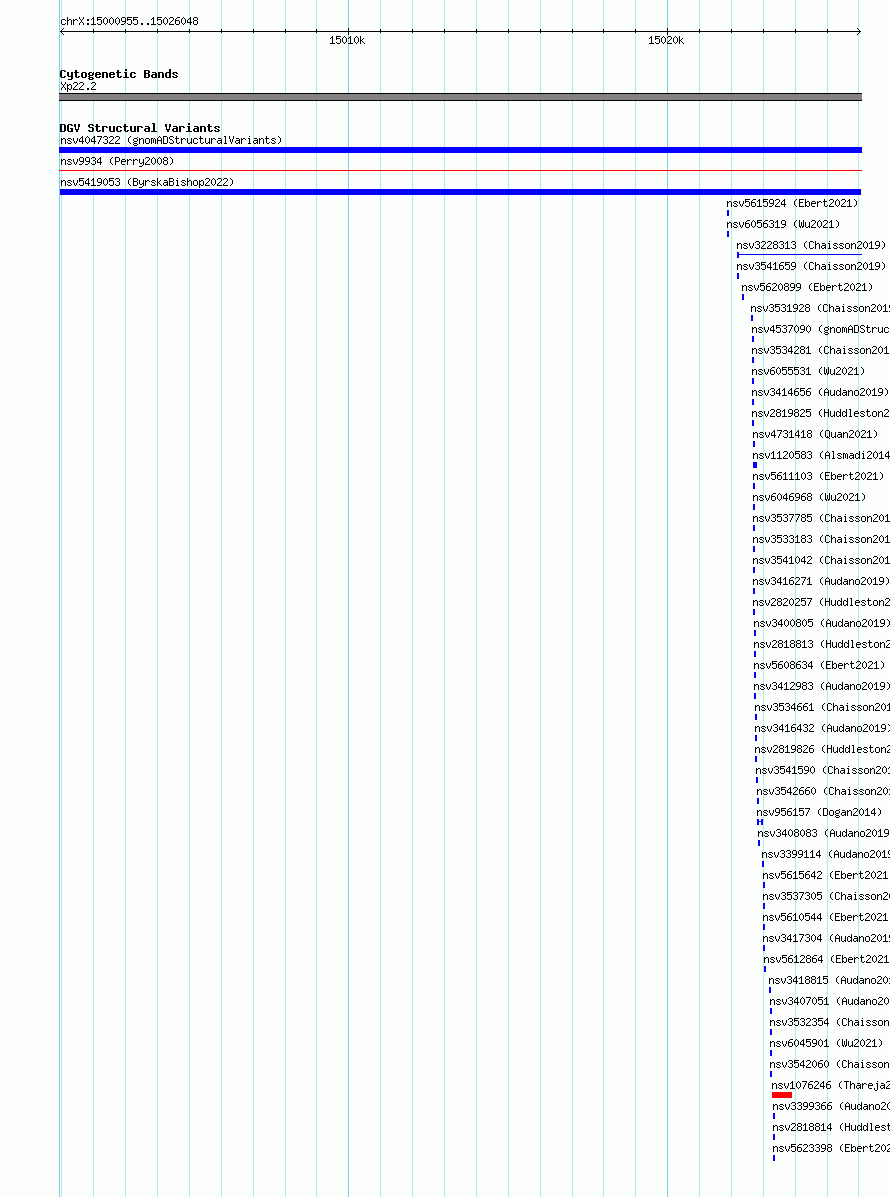Open variant nsv6055531 (Wu2021)
Screen dimensions: 890x1197
pos(808,371)
